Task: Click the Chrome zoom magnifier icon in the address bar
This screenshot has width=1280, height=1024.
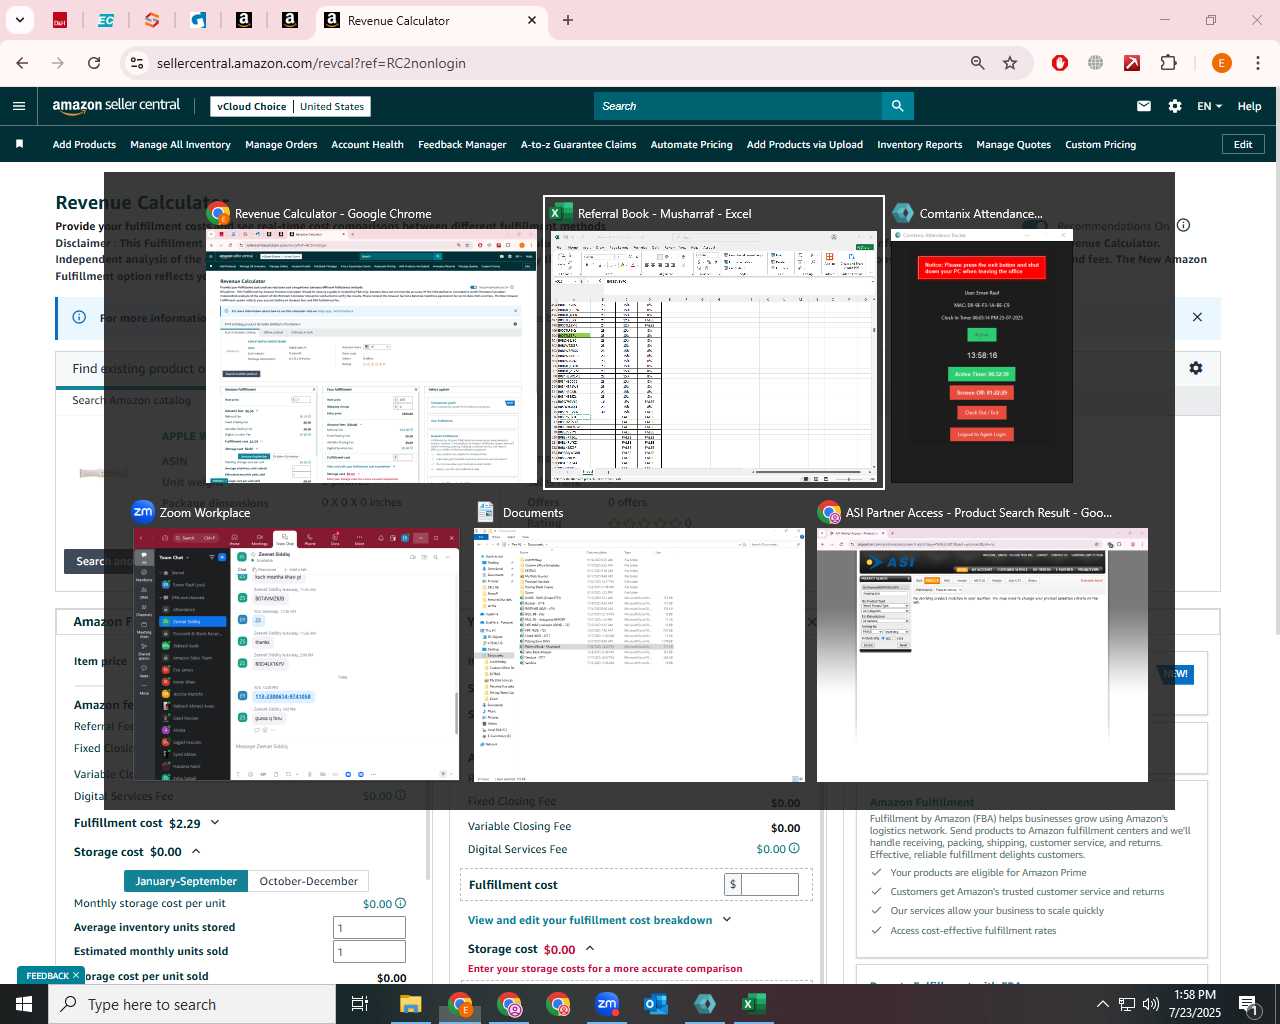Action: (977, 63)
